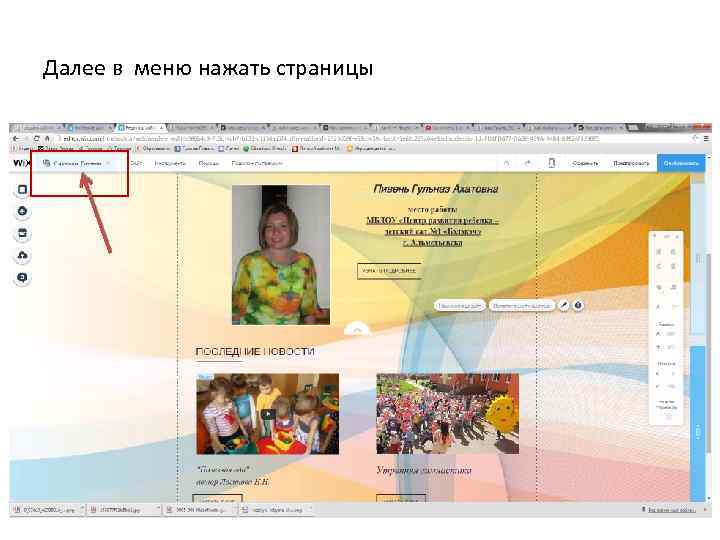Screen dimensions: 720x540
Task: Click the undo arrow icon
Action: click(506, 163)
